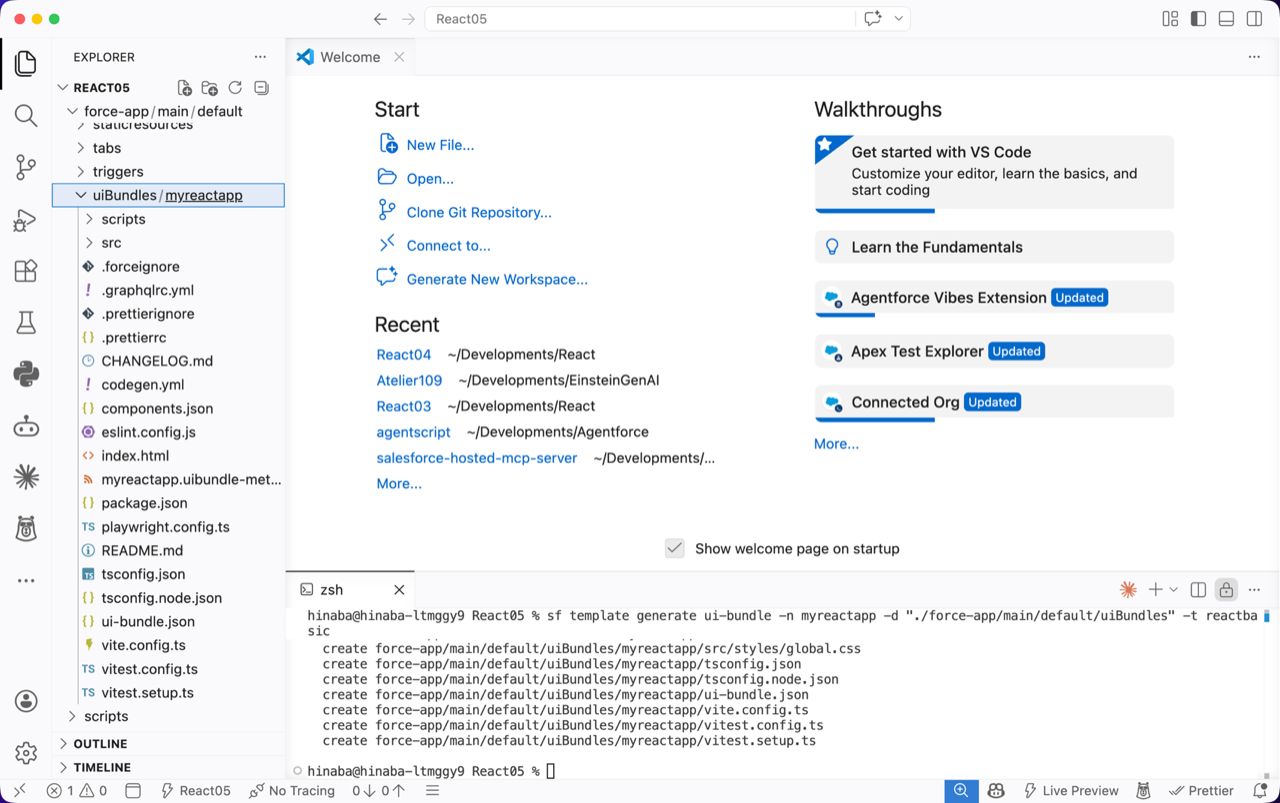Toggle the bottom panel visibility
This screenshot has height=803, width=1280.
click(1226, 19)
